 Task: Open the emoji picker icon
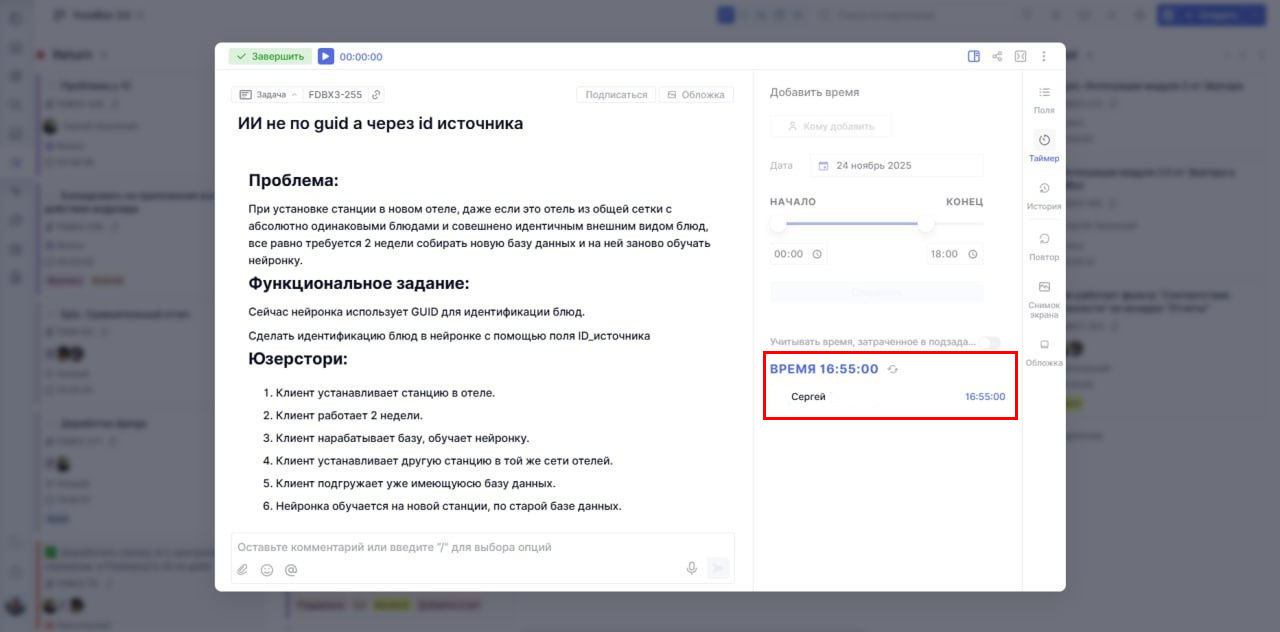click(266, 569)
